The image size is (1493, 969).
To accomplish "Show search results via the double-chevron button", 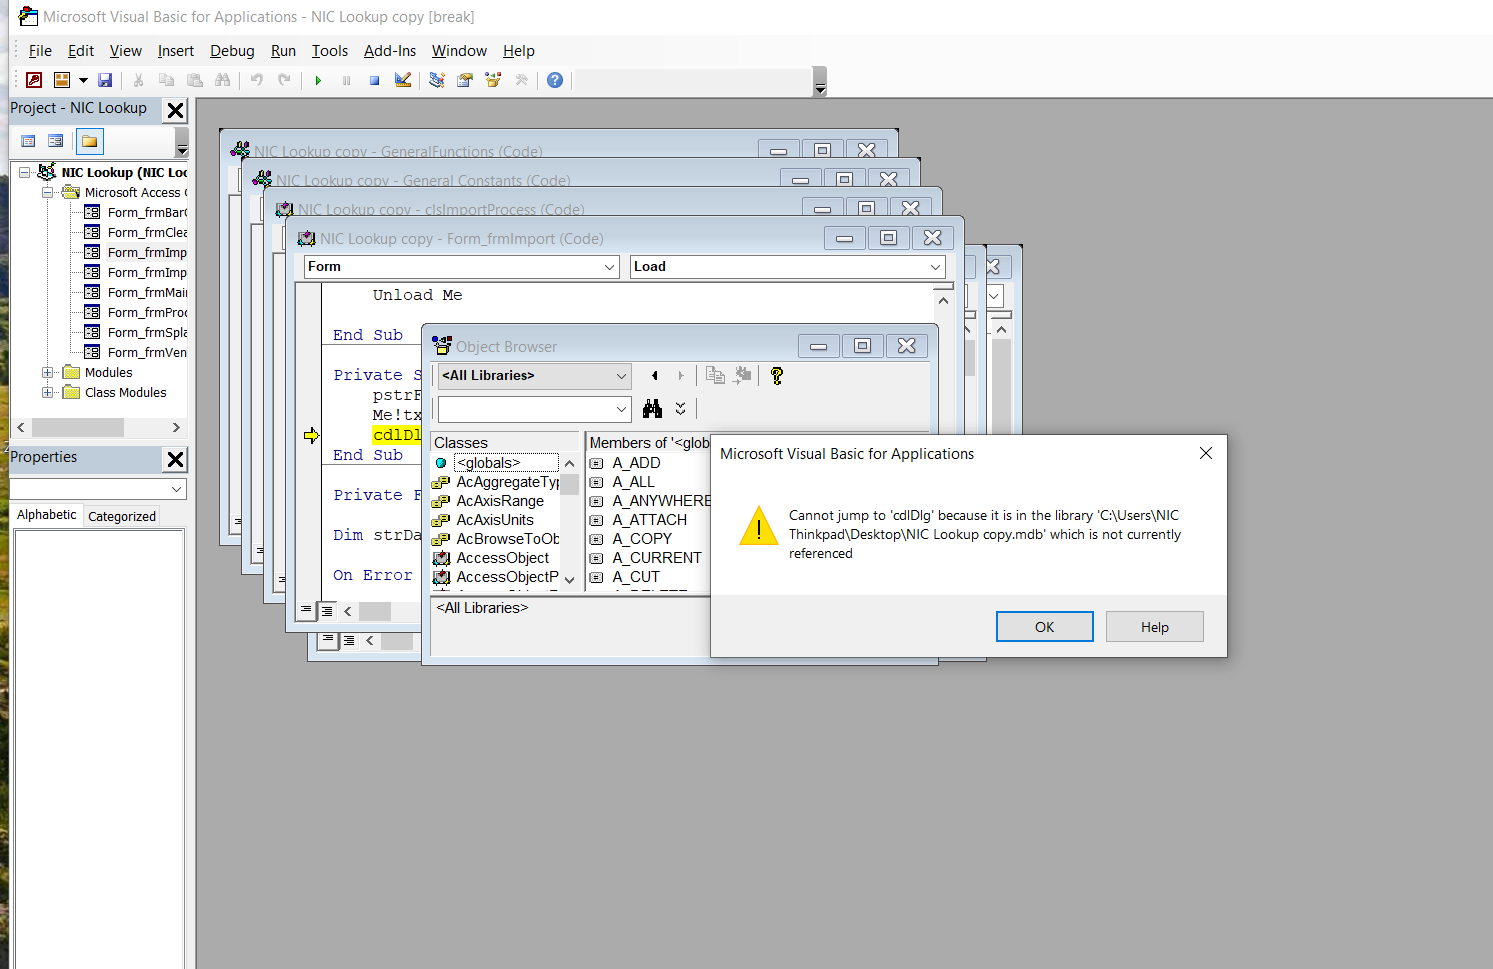I will [x=681, y=408].
